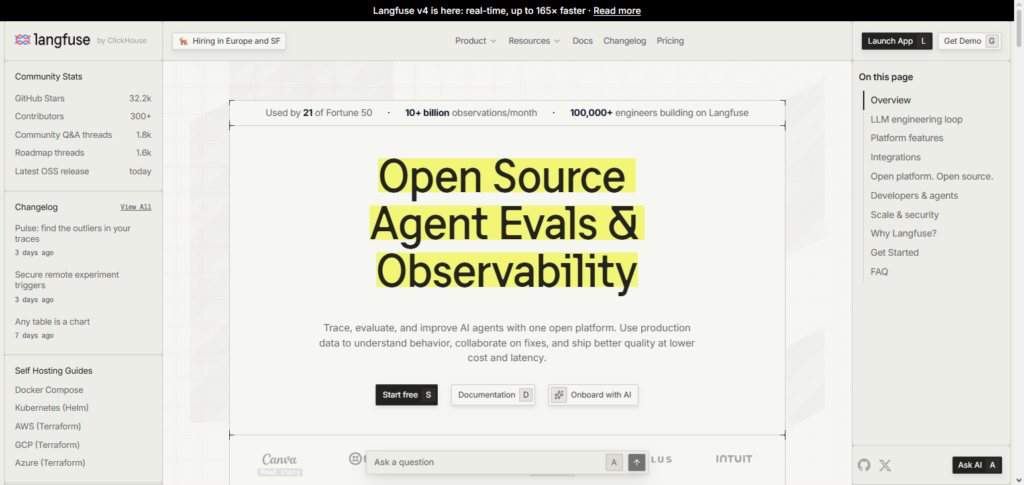Open Docker Compose self hosting guide

click(49, 390)
